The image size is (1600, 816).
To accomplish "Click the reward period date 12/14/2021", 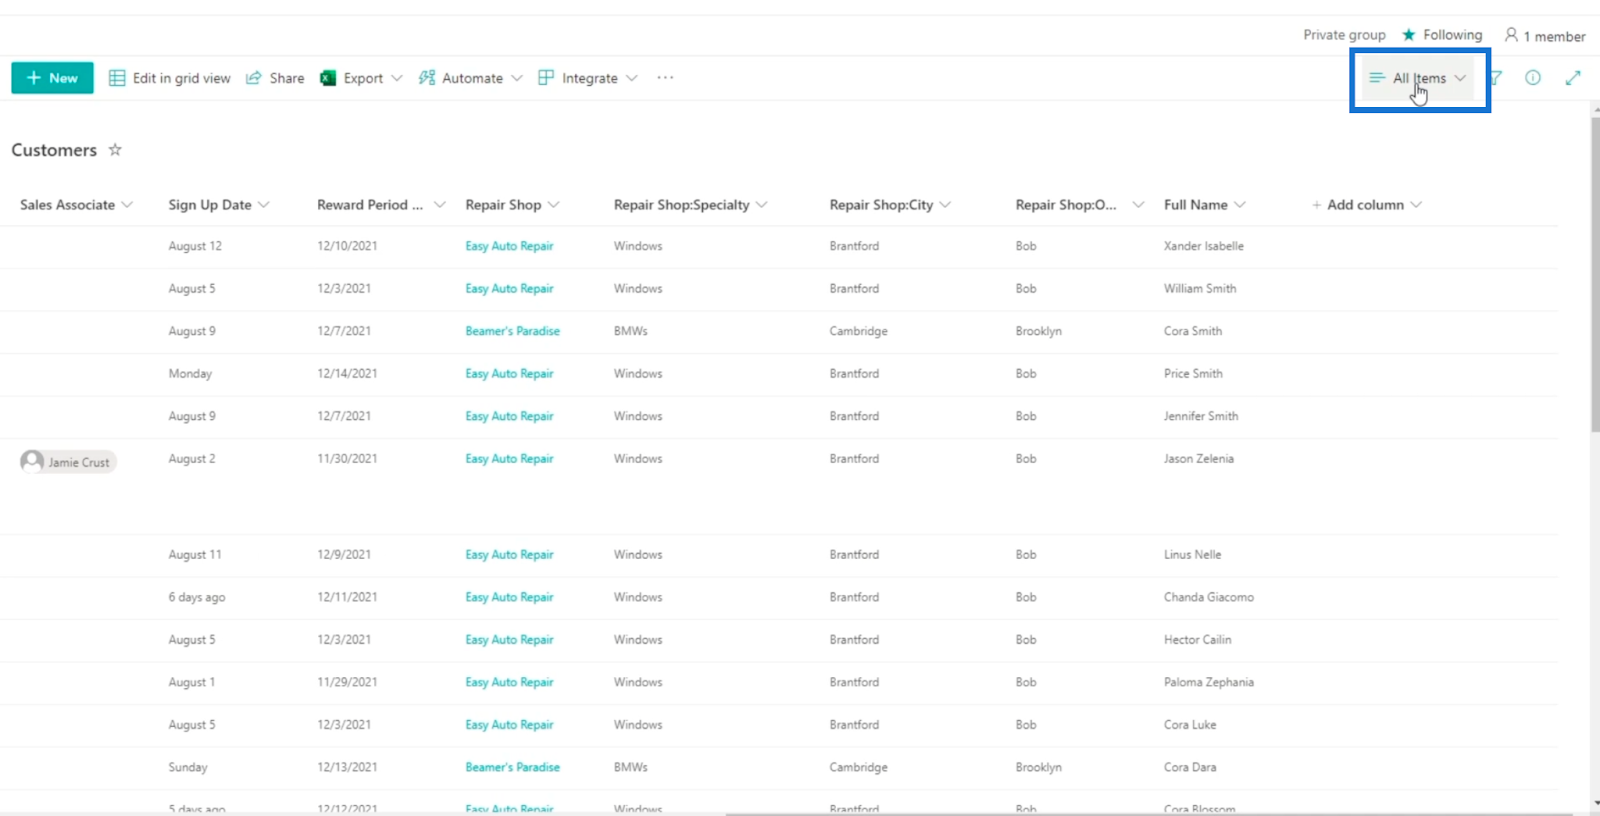I will click(x=347, y=374).
